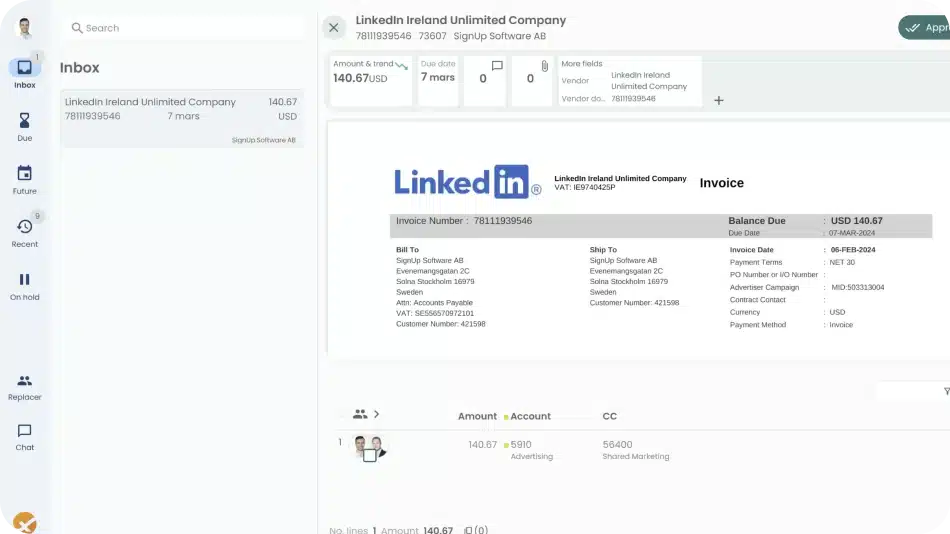This screenshot has height=534, width=950.
Task: Open the Replacer people section
Action: point(24,387)
